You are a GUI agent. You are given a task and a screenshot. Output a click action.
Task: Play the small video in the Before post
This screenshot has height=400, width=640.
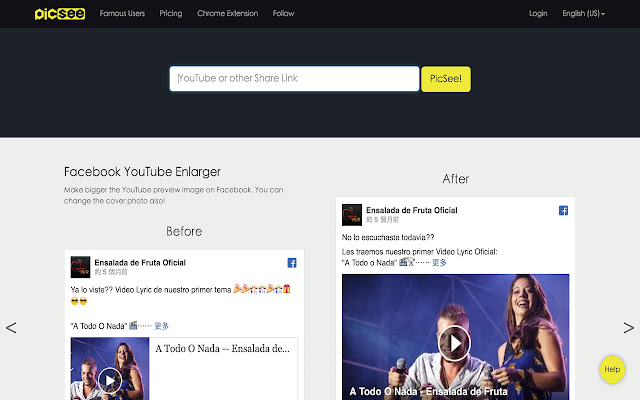point(110,380)
